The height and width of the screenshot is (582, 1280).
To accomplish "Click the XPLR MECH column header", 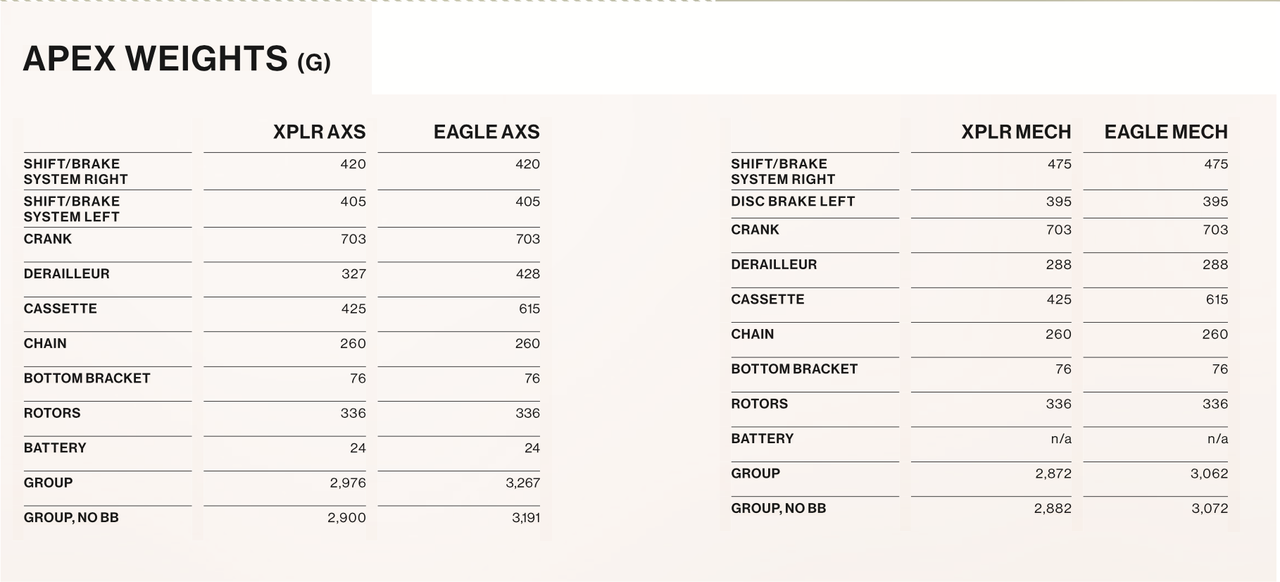I will (1015, 132).
